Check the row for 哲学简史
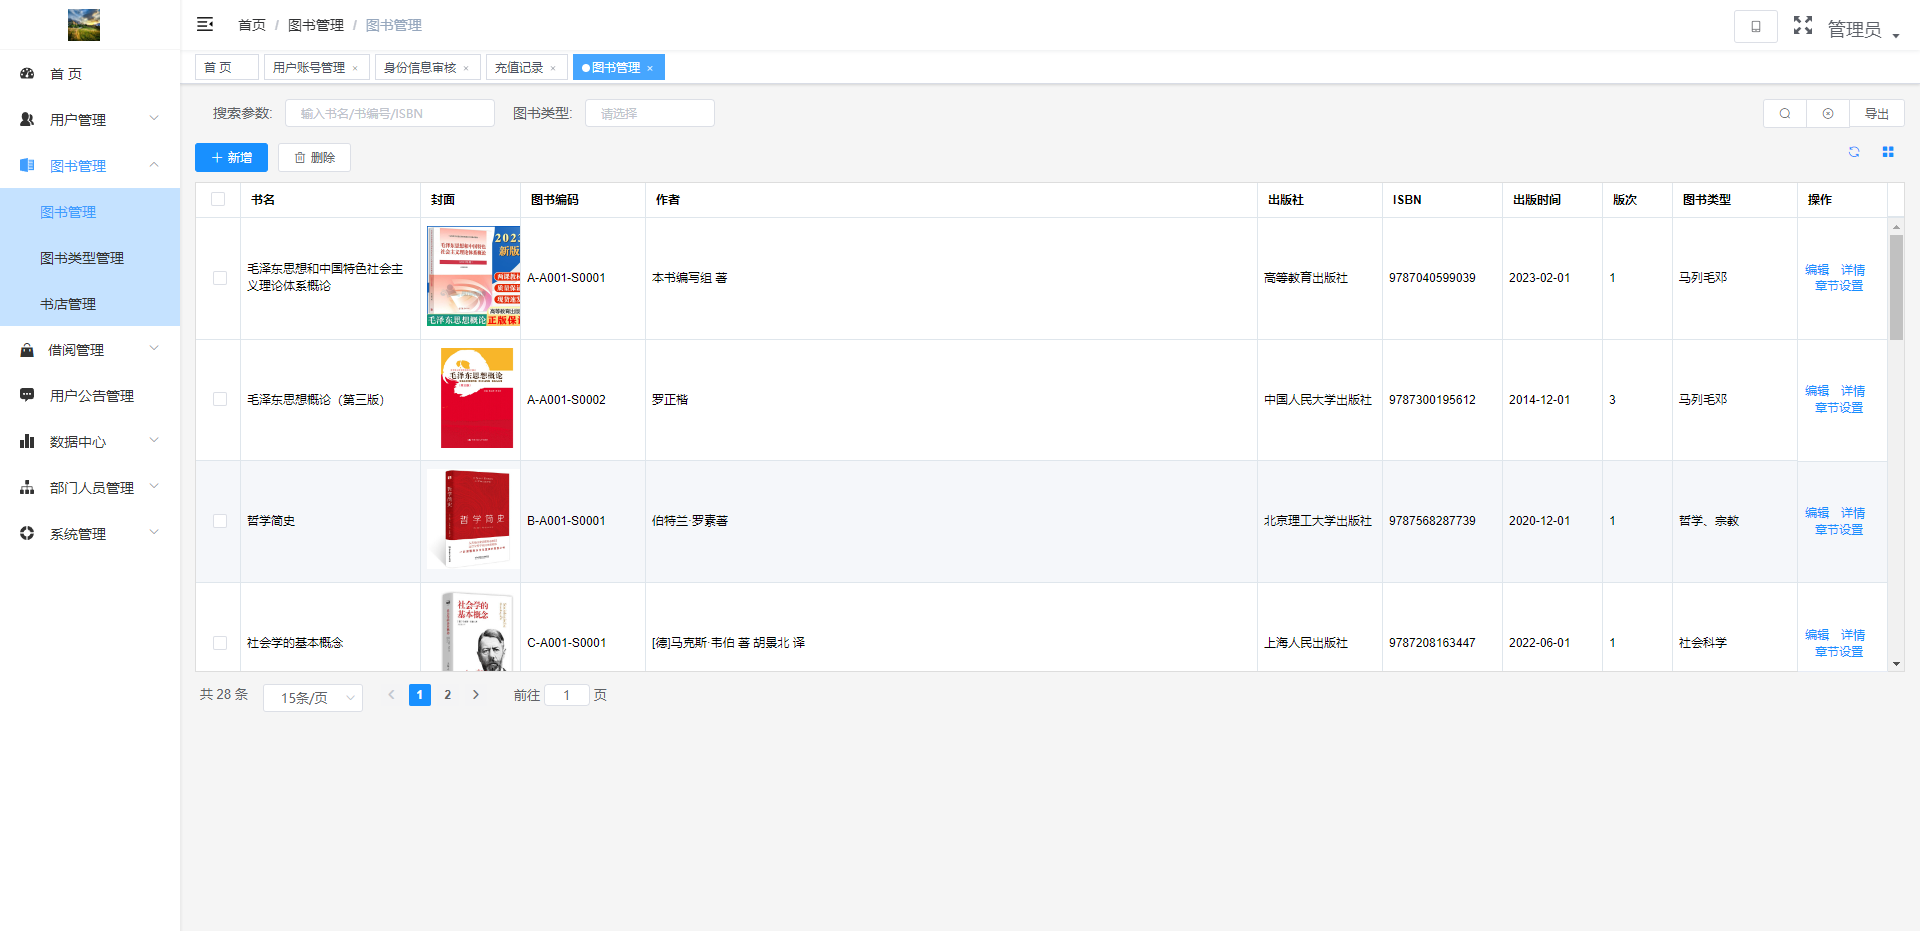The height and width of the screenshot is (931, 1920). tap(220, 521)
